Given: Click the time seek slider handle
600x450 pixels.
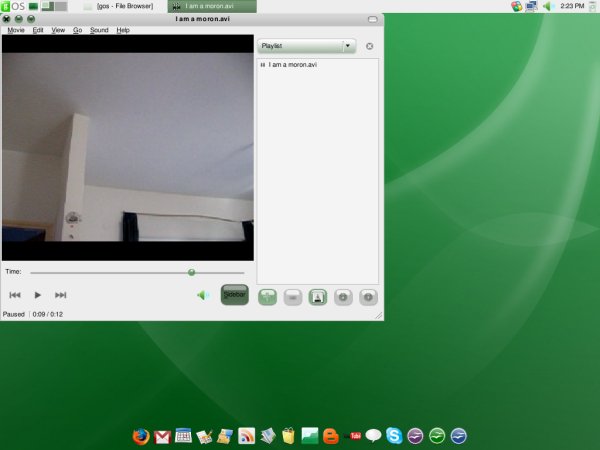Looking at the screenshot, I should (191, 272).
